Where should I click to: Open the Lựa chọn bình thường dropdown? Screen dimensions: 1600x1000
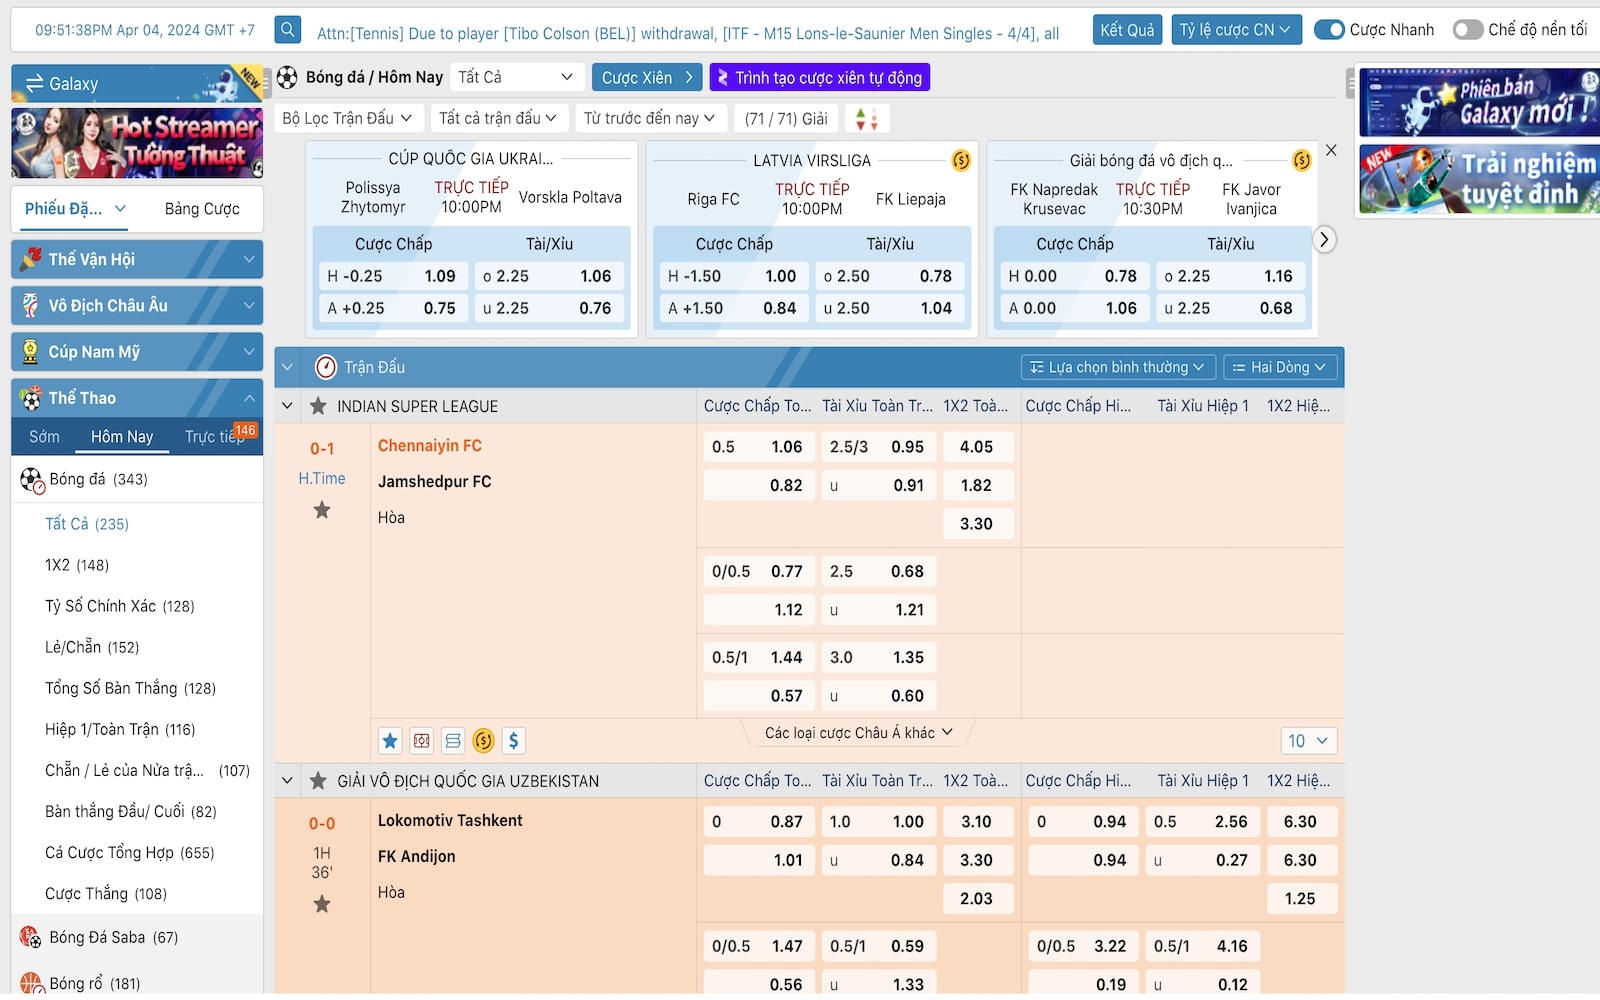(1118, 367)
